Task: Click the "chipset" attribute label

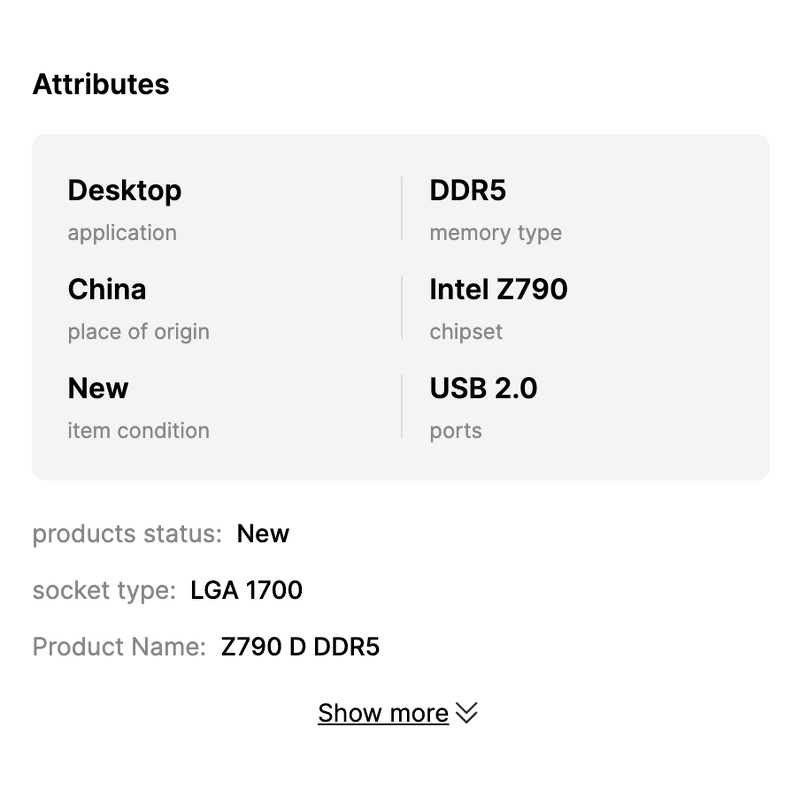Action: [466, 332]
